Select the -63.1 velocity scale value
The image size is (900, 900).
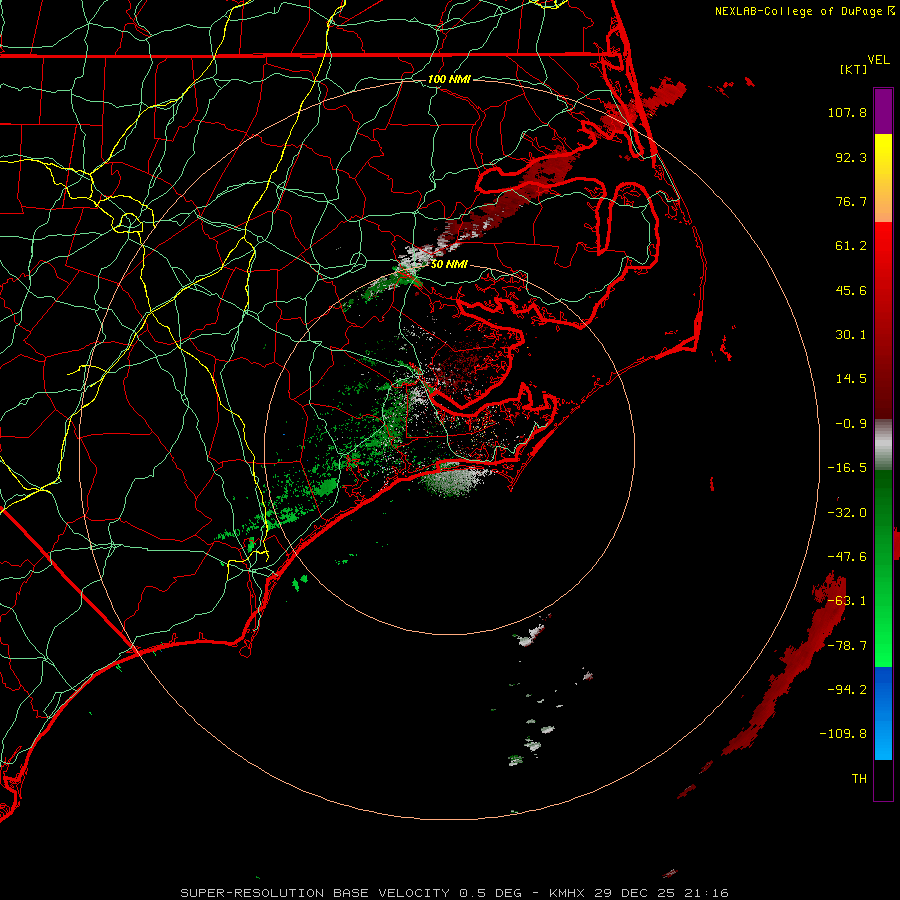click(847, 601)
